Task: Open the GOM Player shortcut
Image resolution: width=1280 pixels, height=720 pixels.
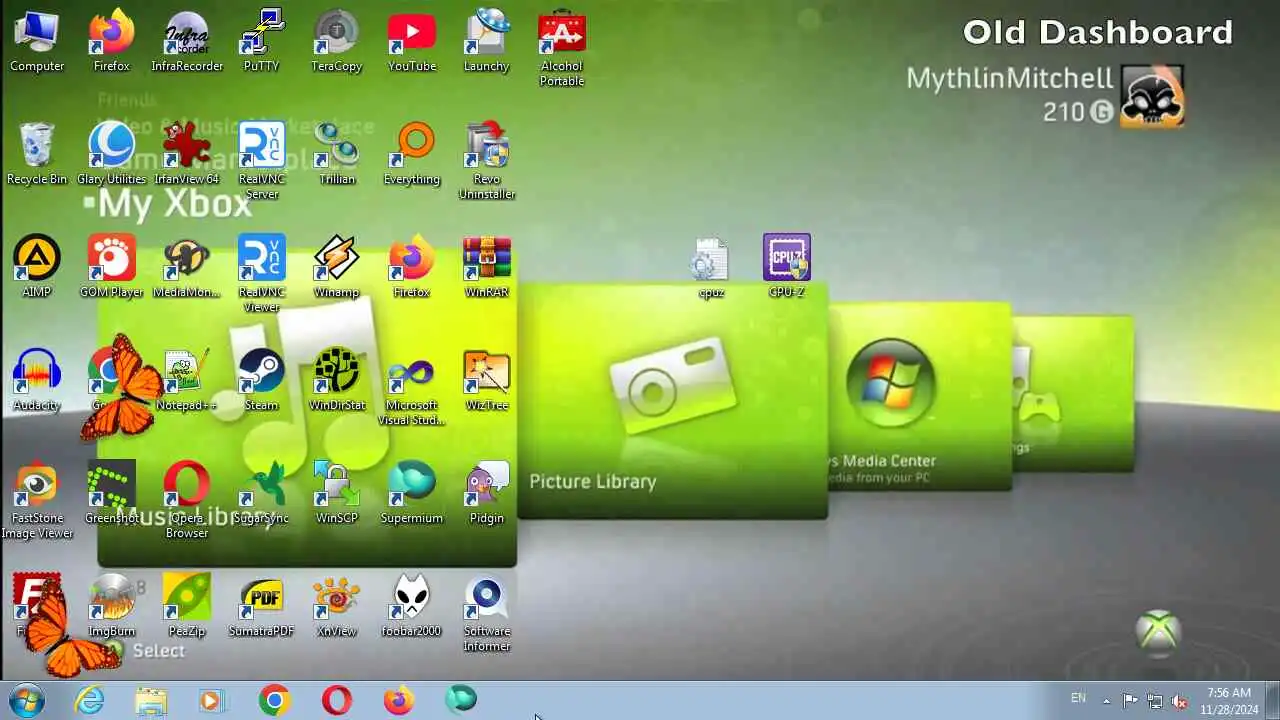Action: click(112, 268)
